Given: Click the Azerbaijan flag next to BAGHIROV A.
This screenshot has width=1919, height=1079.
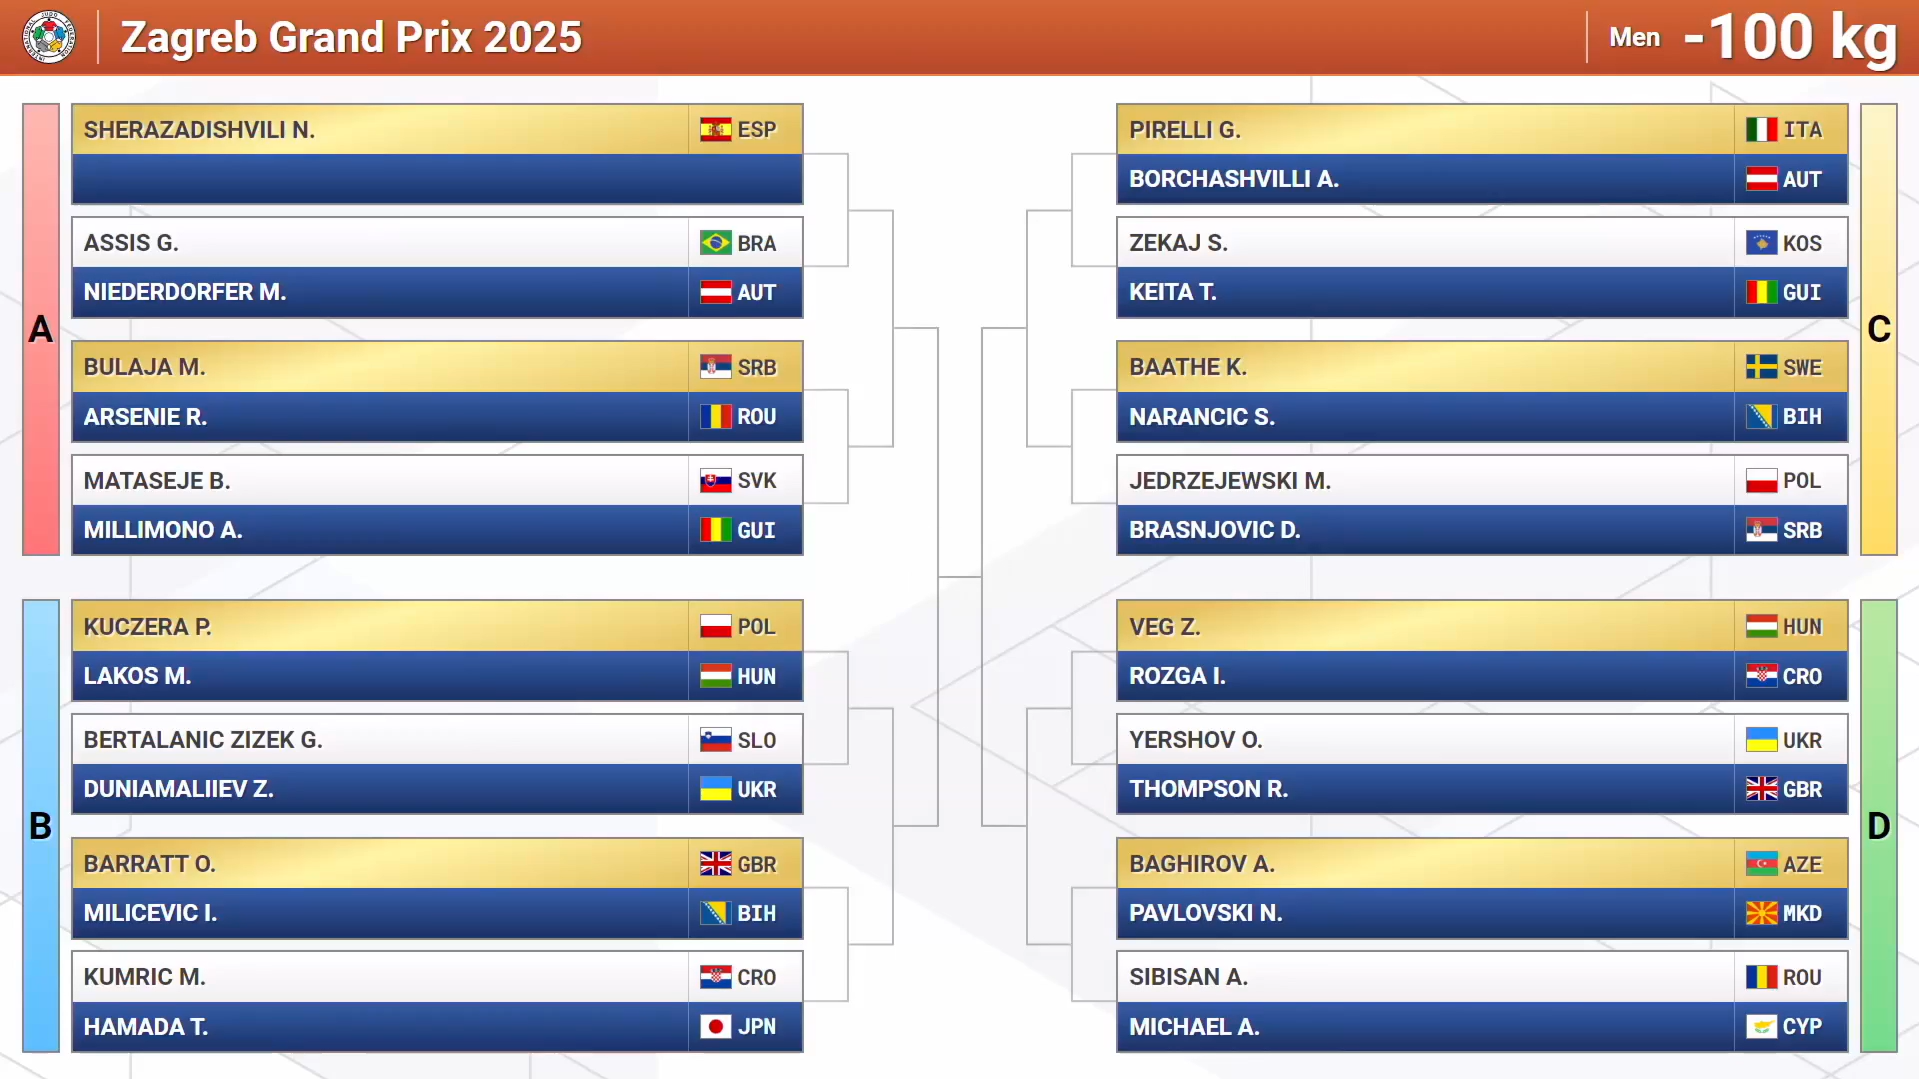Looking at the screenshot, I should [x=1761, y=864].
